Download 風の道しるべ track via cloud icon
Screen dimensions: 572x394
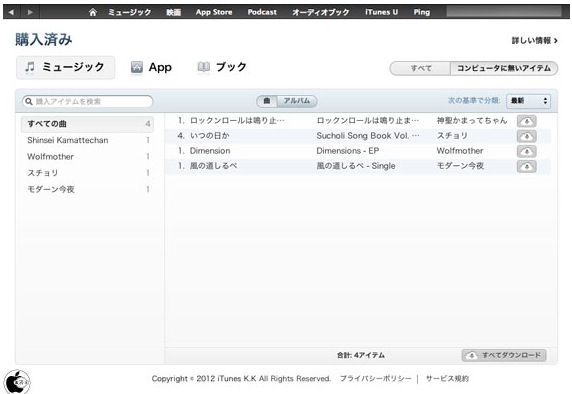coord(526,166)
